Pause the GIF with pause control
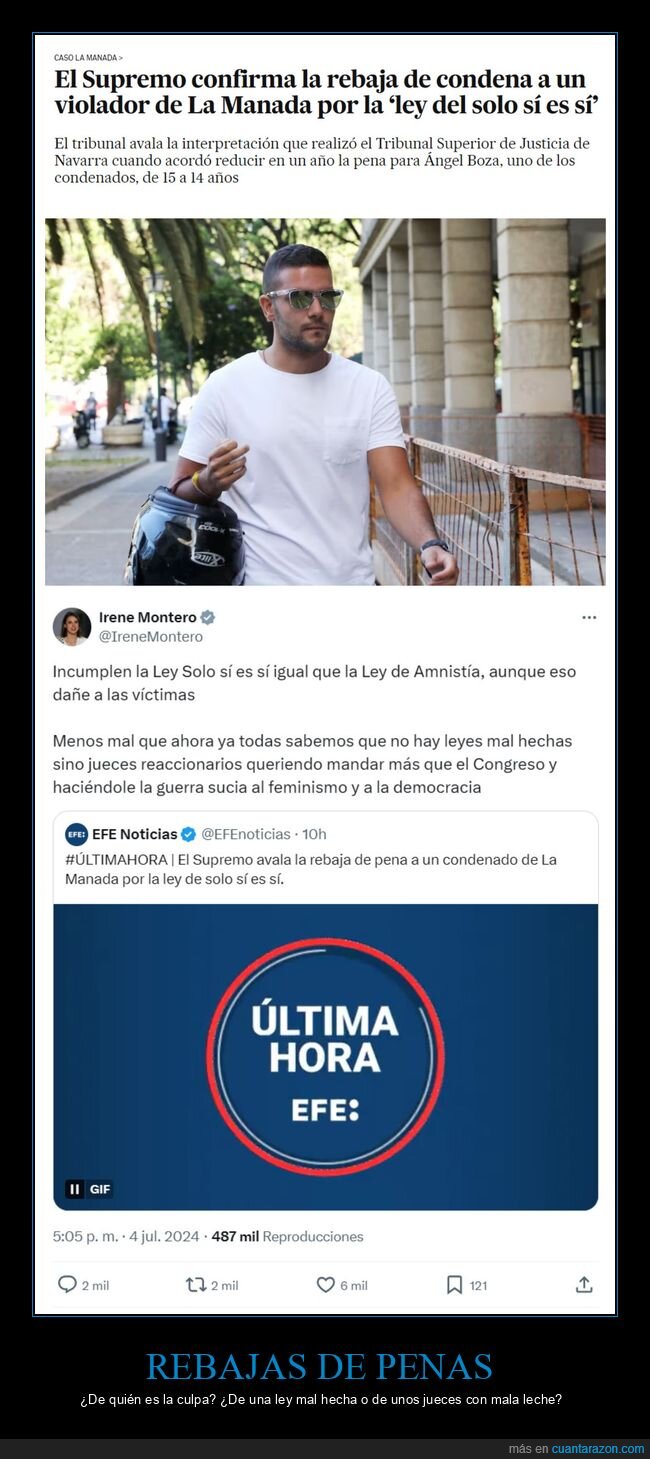The image size is (650, 1459). [75, 1189]
